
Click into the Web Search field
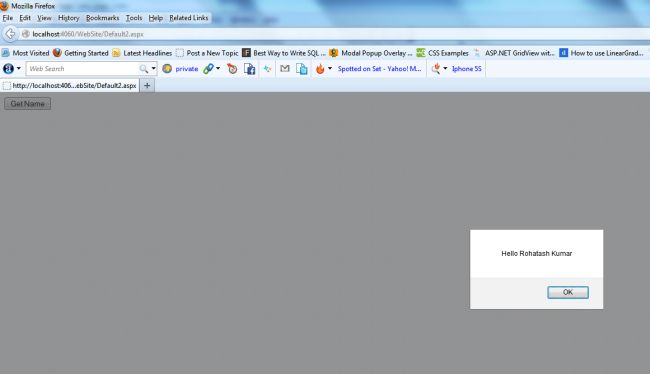click(x=82, y=69)
